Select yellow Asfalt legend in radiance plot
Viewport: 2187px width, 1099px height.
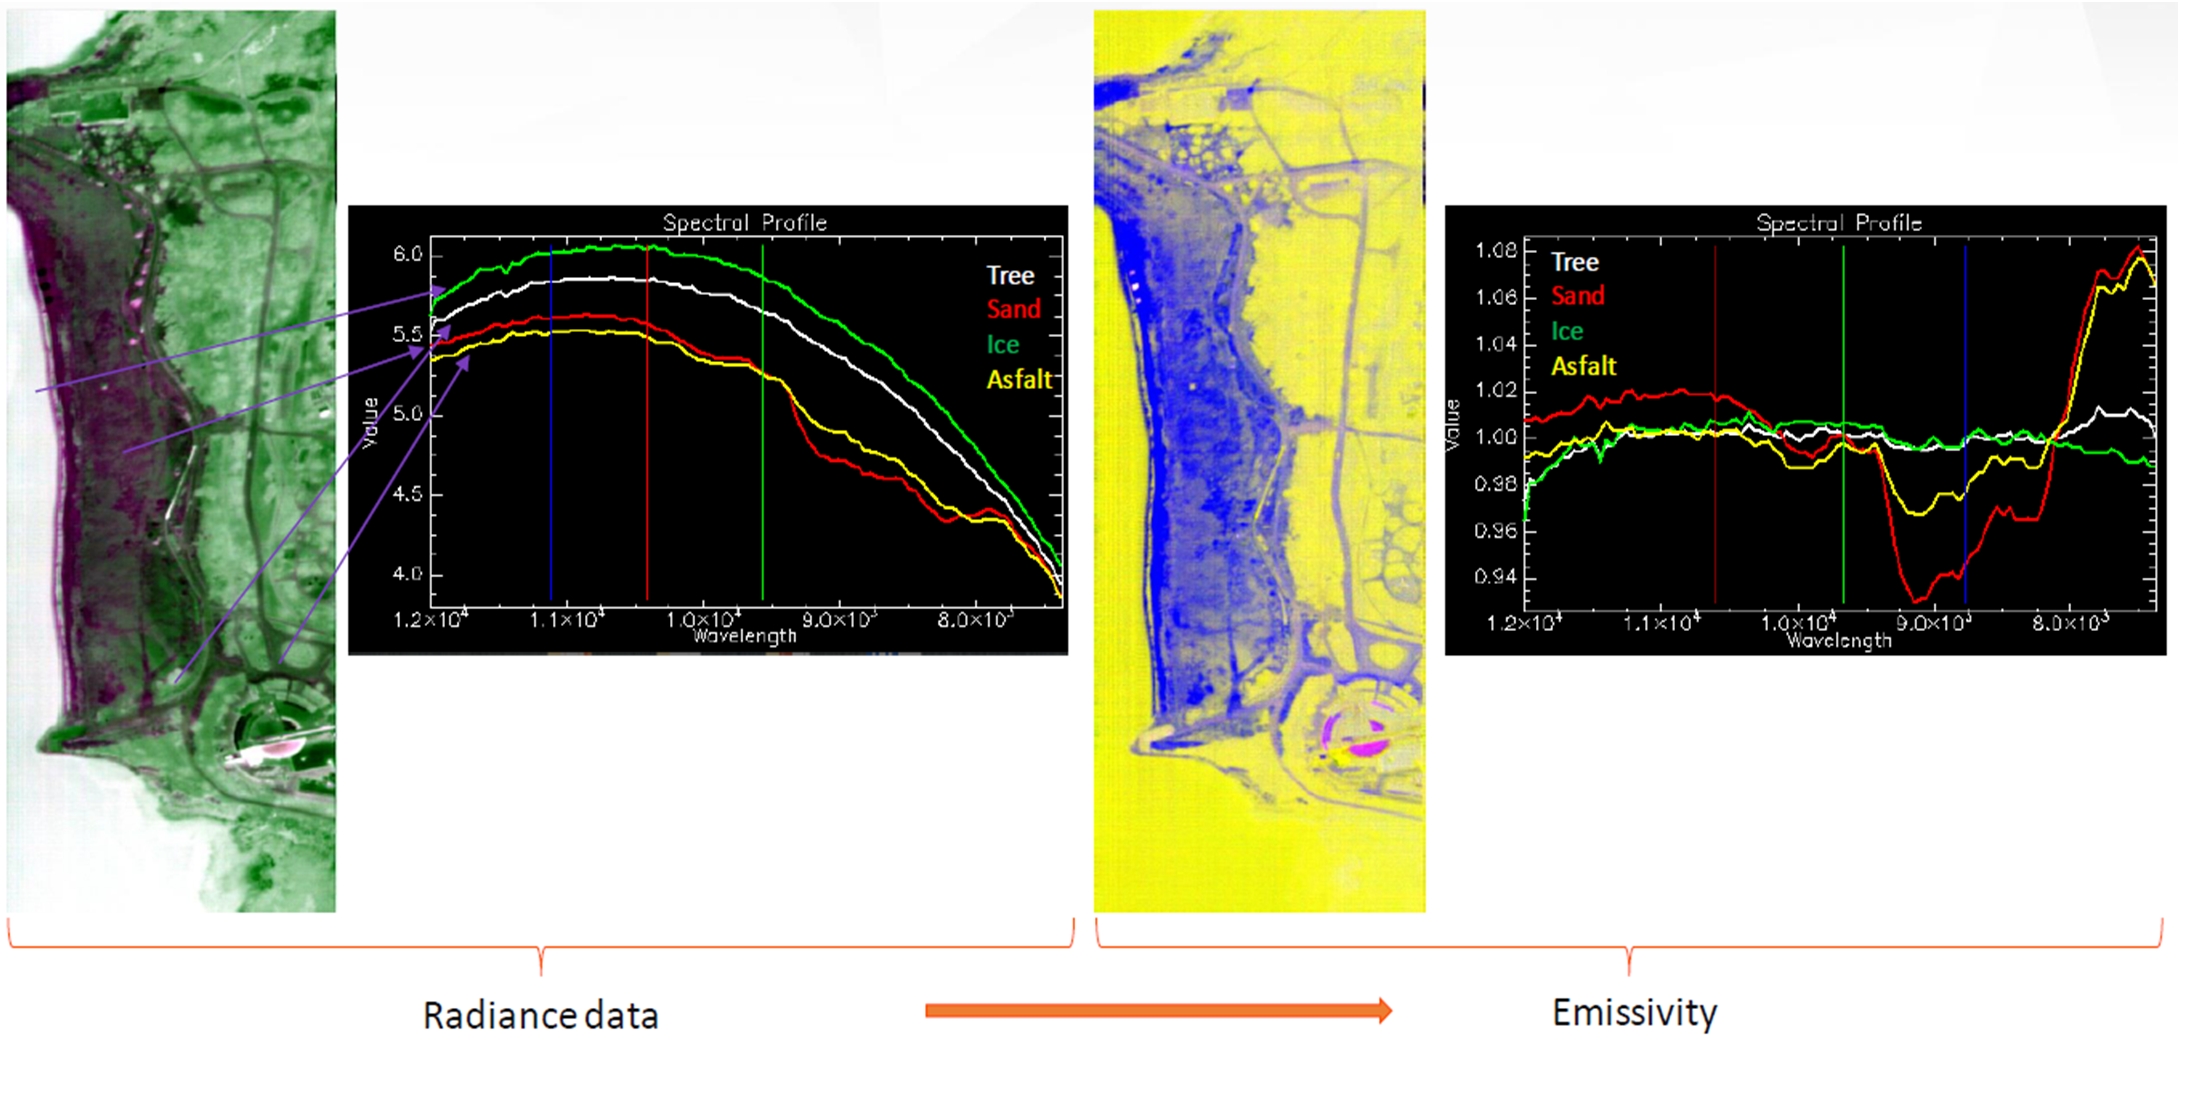click(1019, 380)
